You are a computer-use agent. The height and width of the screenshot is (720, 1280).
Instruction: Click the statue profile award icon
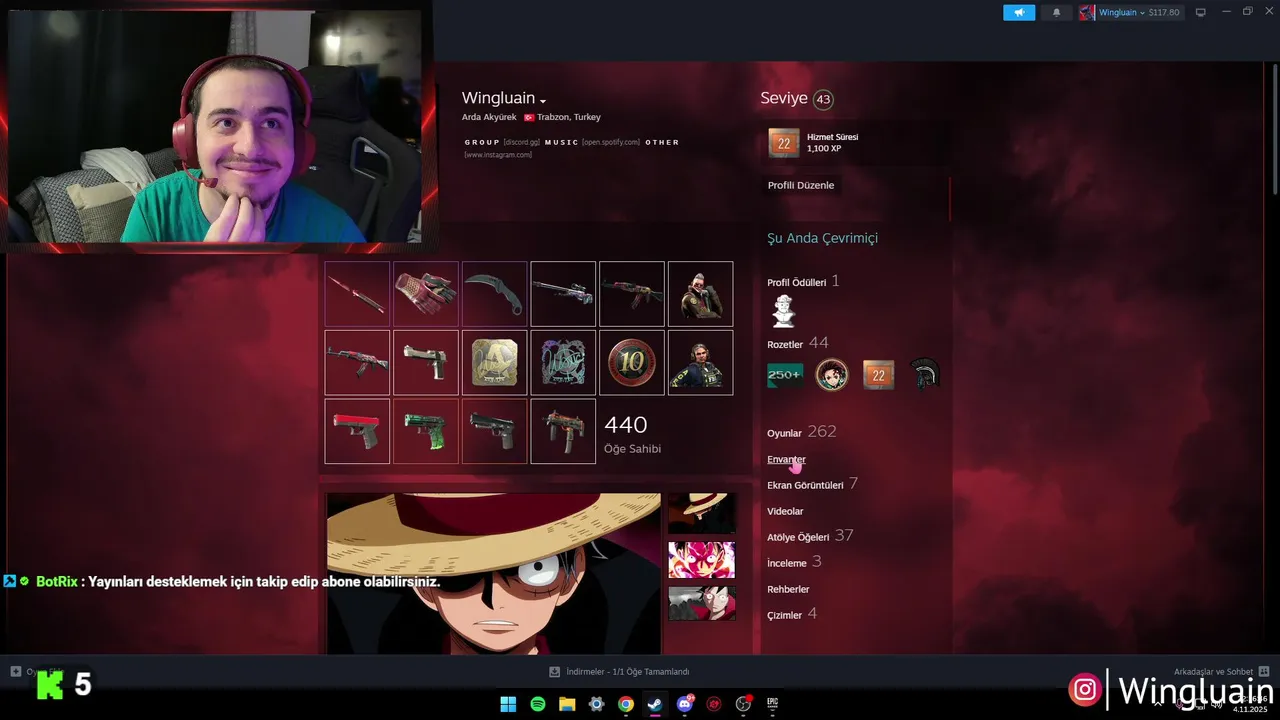point(784,311)
